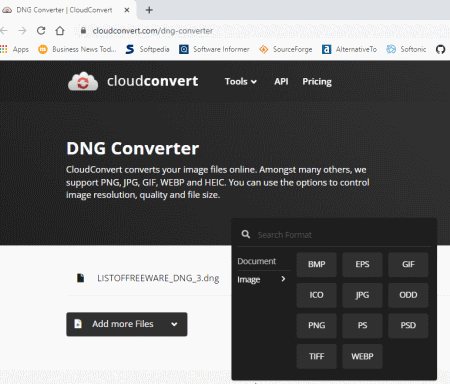Open a new browser tab
This screenshot has height=384, width=450.
click(149, 10)
